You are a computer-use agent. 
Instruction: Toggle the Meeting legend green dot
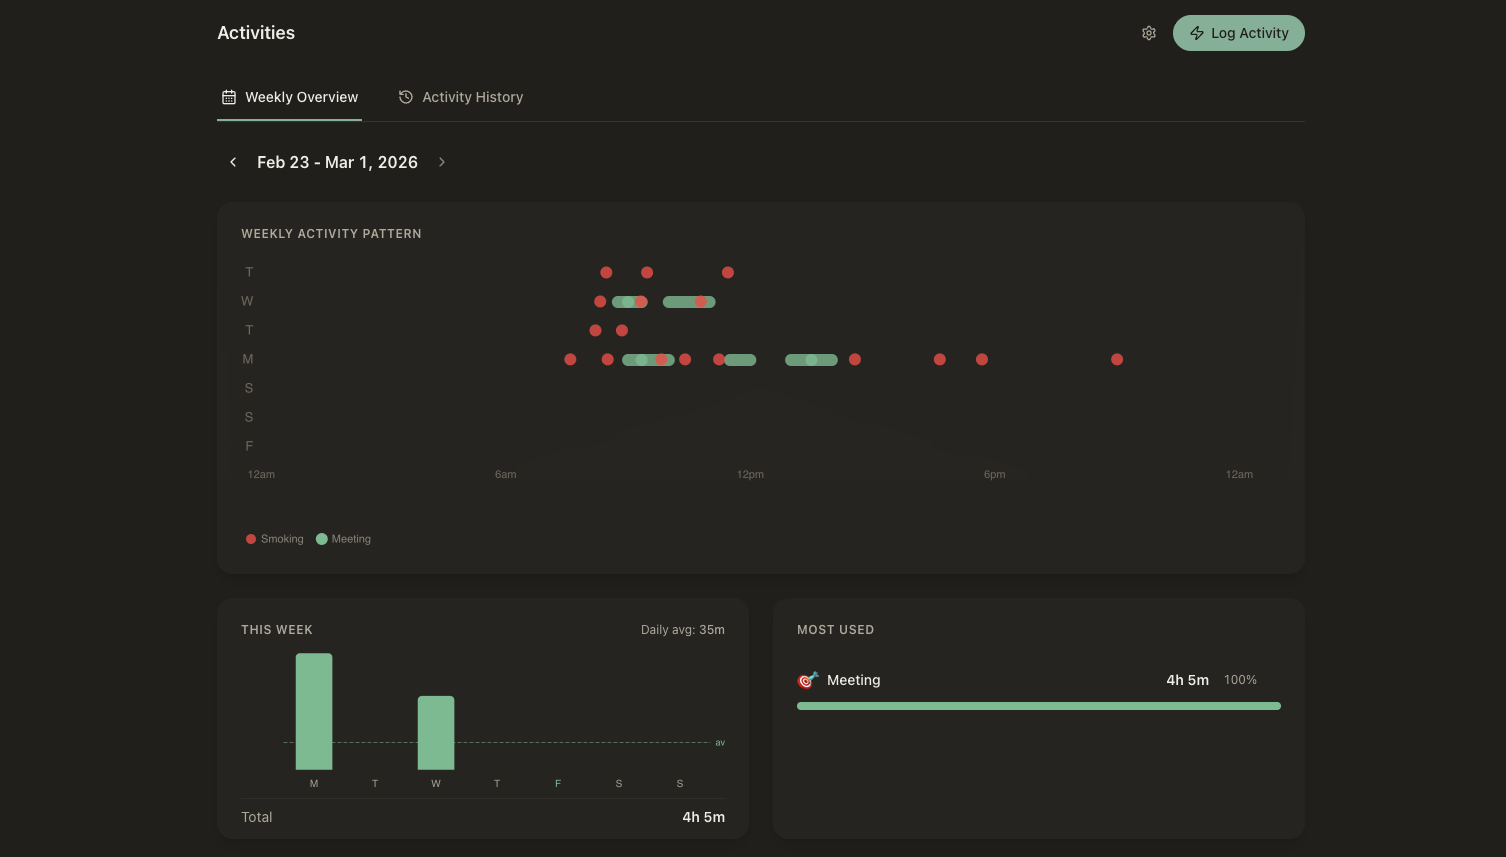click(322, 539)
